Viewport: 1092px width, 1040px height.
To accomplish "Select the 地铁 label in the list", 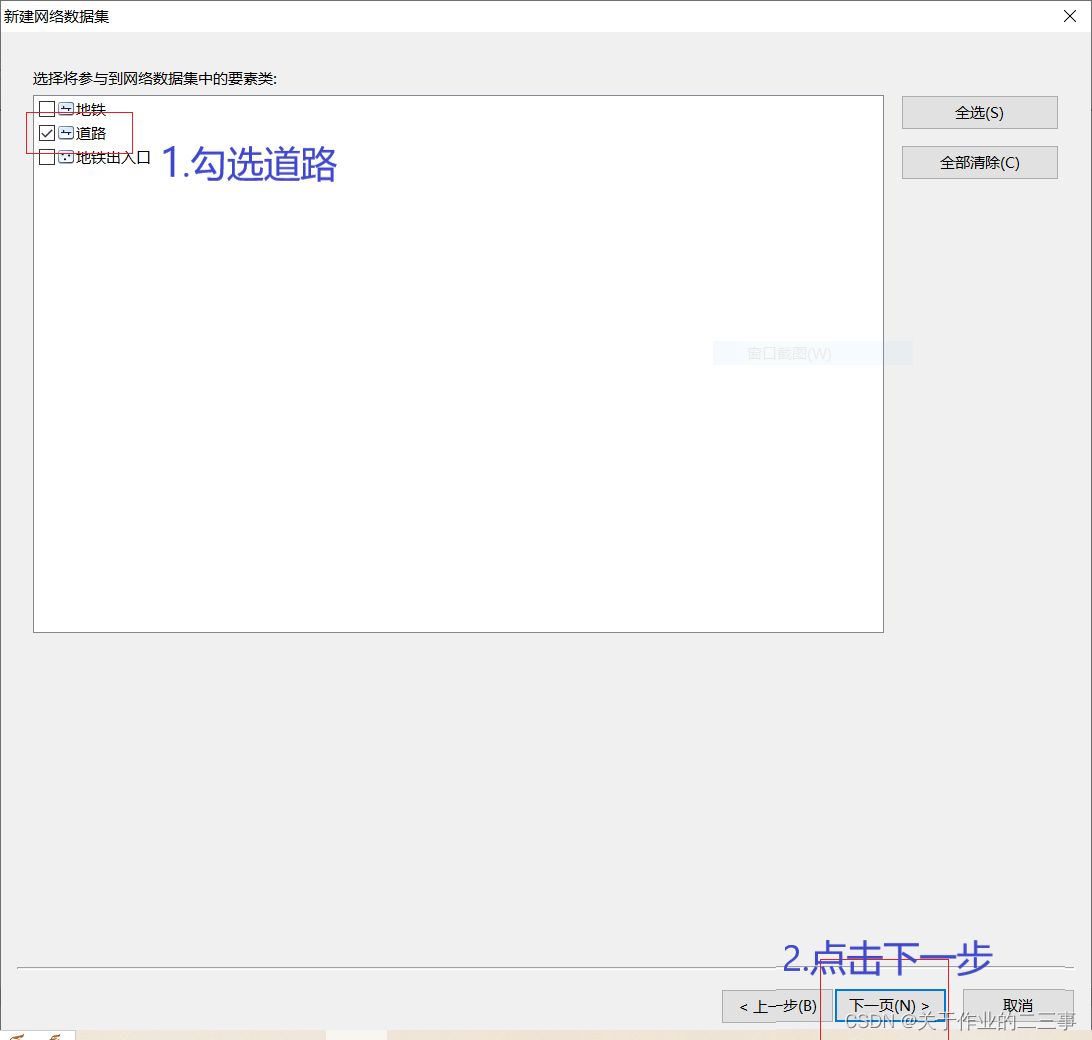I will (x=92, y=108).
